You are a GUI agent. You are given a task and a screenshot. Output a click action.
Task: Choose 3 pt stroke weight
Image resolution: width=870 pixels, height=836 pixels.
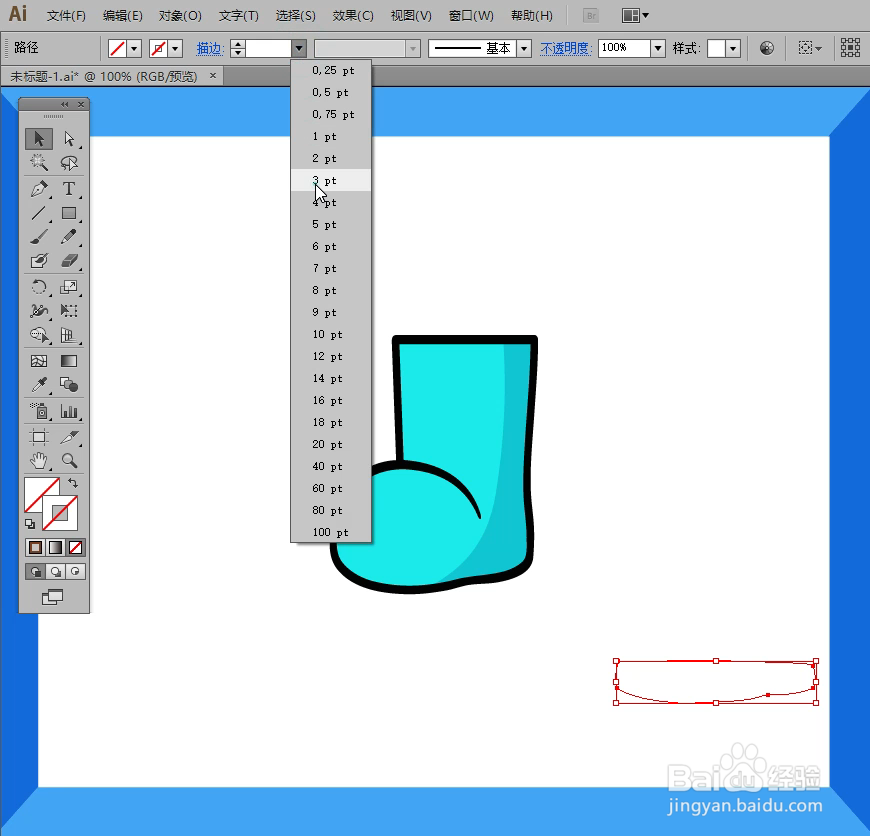(331, 180)
